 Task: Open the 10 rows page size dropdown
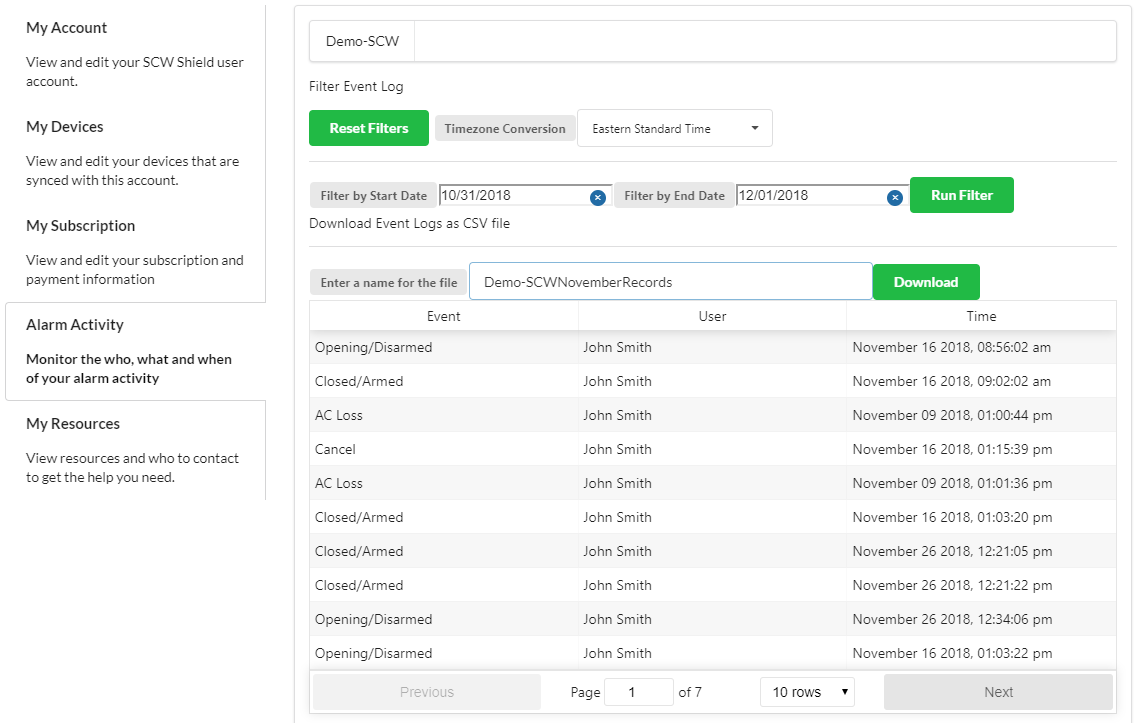point(807,692)
